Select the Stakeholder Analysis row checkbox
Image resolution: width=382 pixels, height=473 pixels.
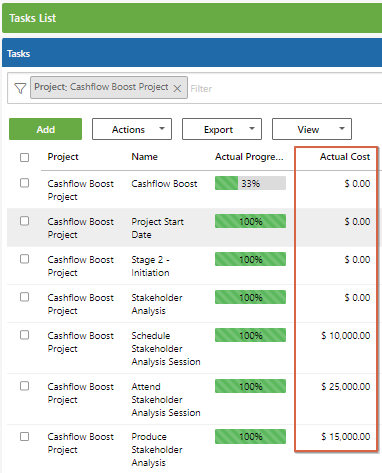point(24,297)
